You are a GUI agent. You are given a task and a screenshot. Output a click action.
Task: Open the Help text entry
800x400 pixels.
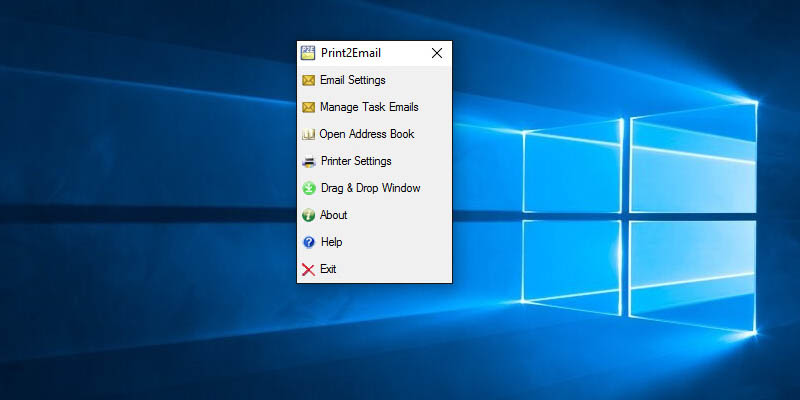(x=331, y=242)
